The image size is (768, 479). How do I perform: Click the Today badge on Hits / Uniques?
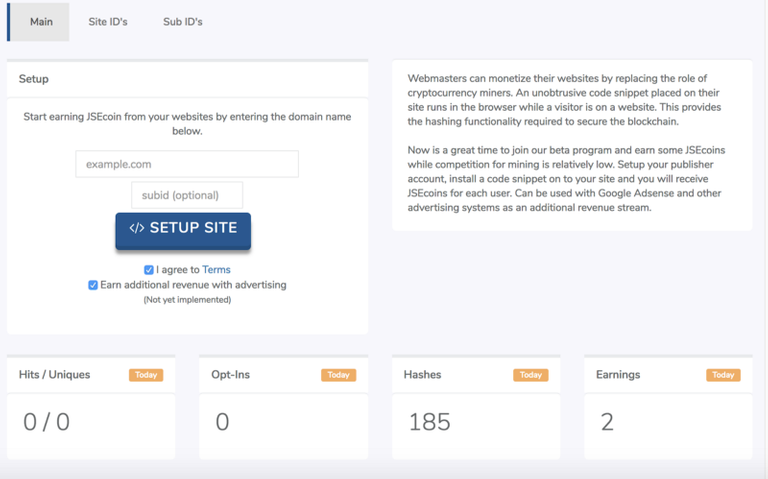146,375
